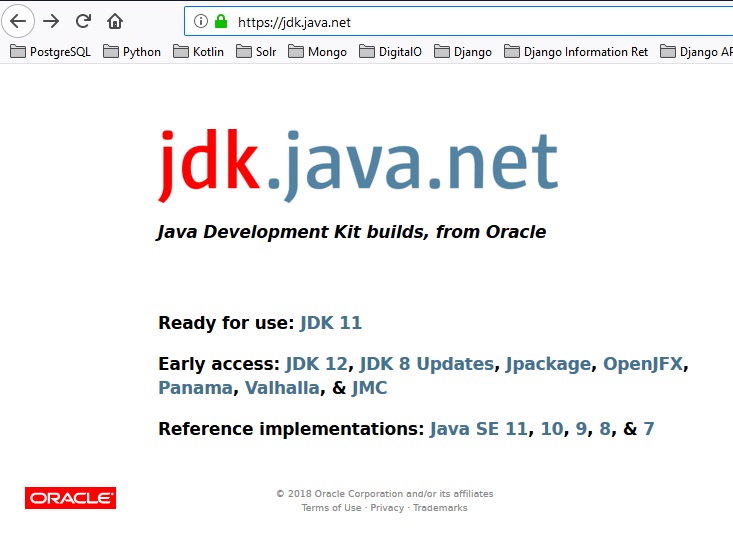The image size is (733, 539).
Task: Click the jdk.java.net site logo
Action: [358, 165]
